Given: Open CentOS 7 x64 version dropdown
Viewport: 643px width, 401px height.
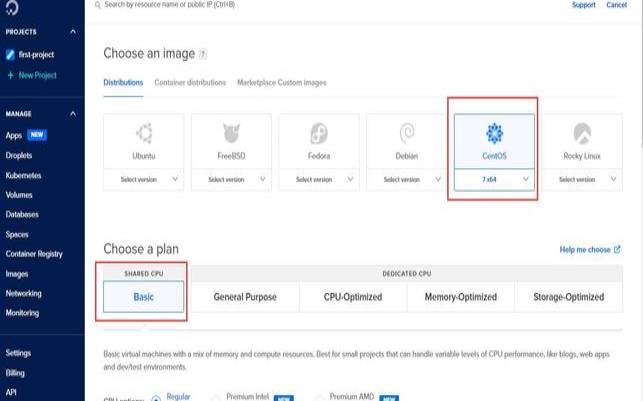Looking at the screenshot, I should [495, 180].
